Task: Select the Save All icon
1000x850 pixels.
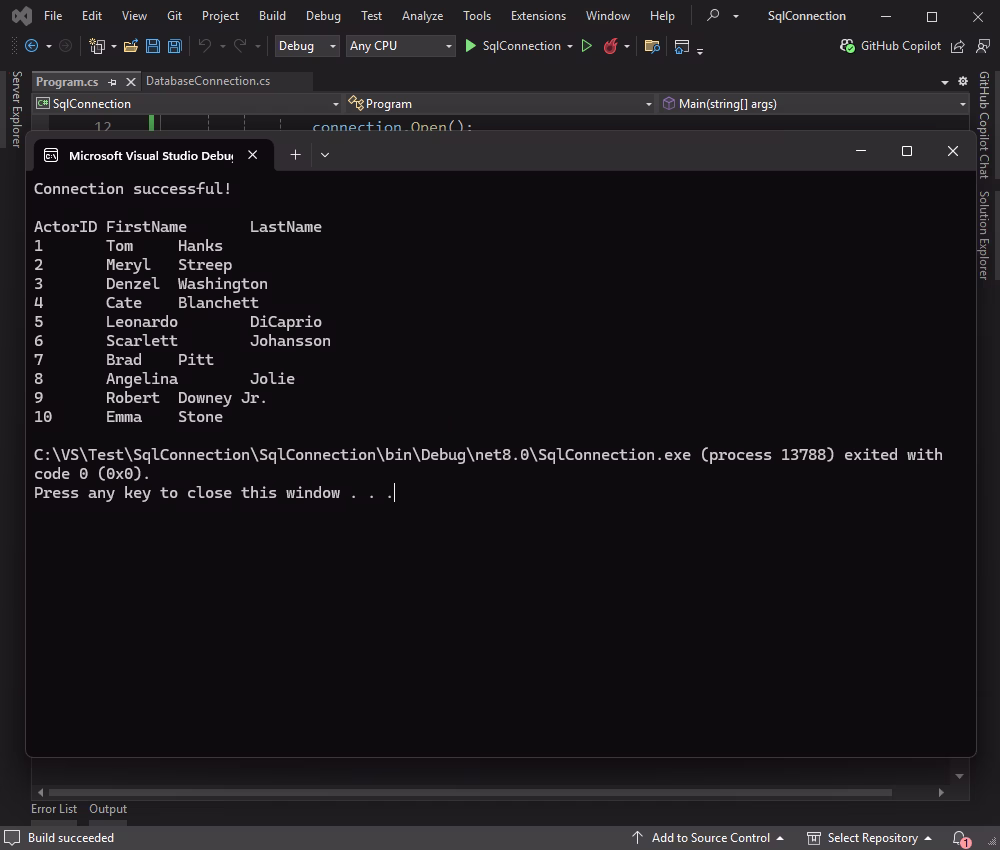Action: (x=175, y=46)
